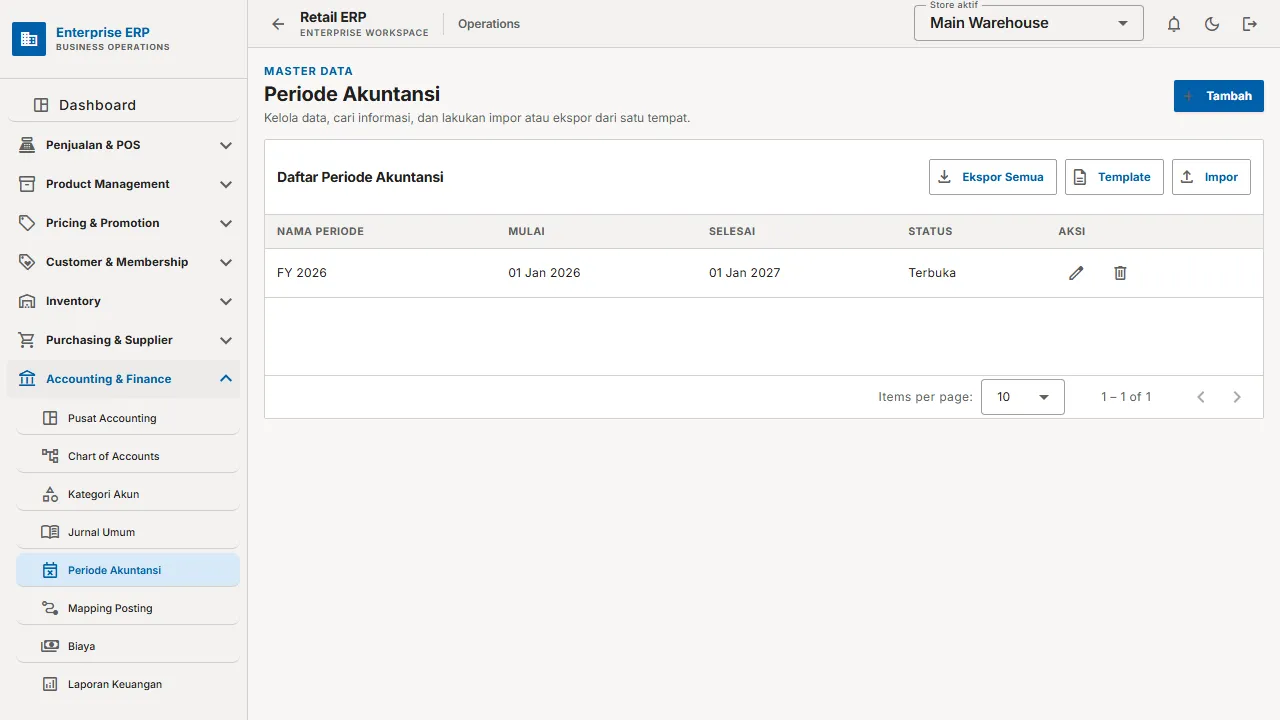Download the Template file button
This screenshot has width=1280, height=720.
[1114, 177]
